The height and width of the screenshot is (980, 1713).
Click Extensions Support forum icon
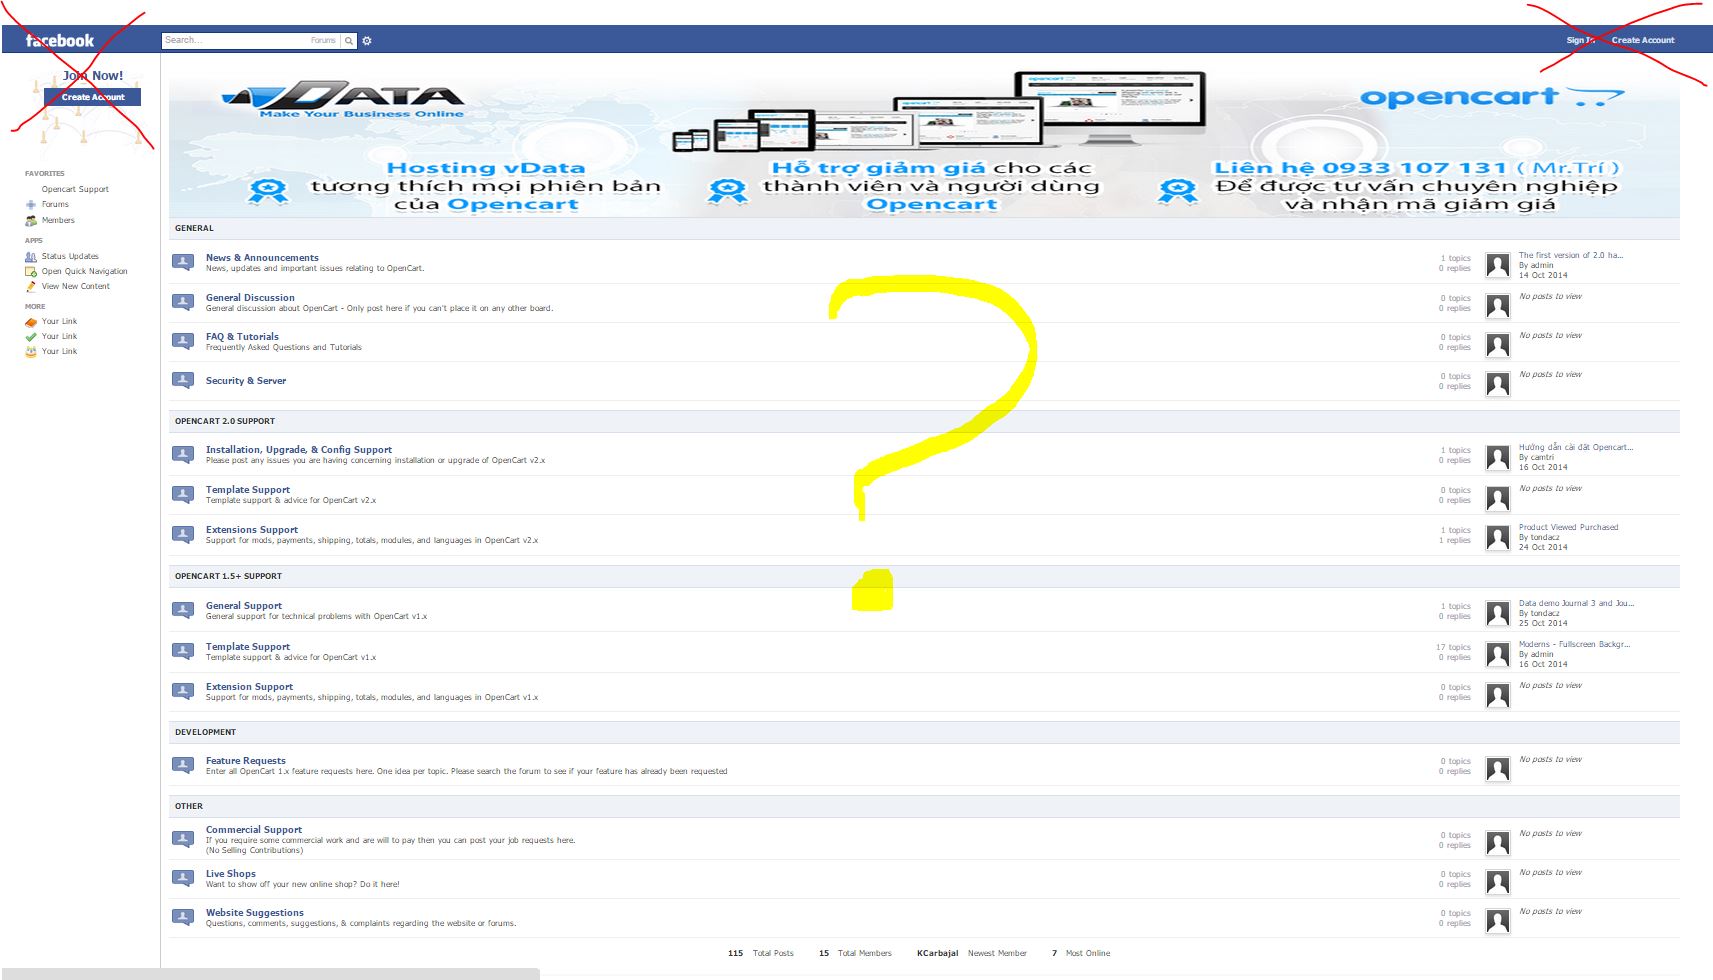[x=183, y=534]
